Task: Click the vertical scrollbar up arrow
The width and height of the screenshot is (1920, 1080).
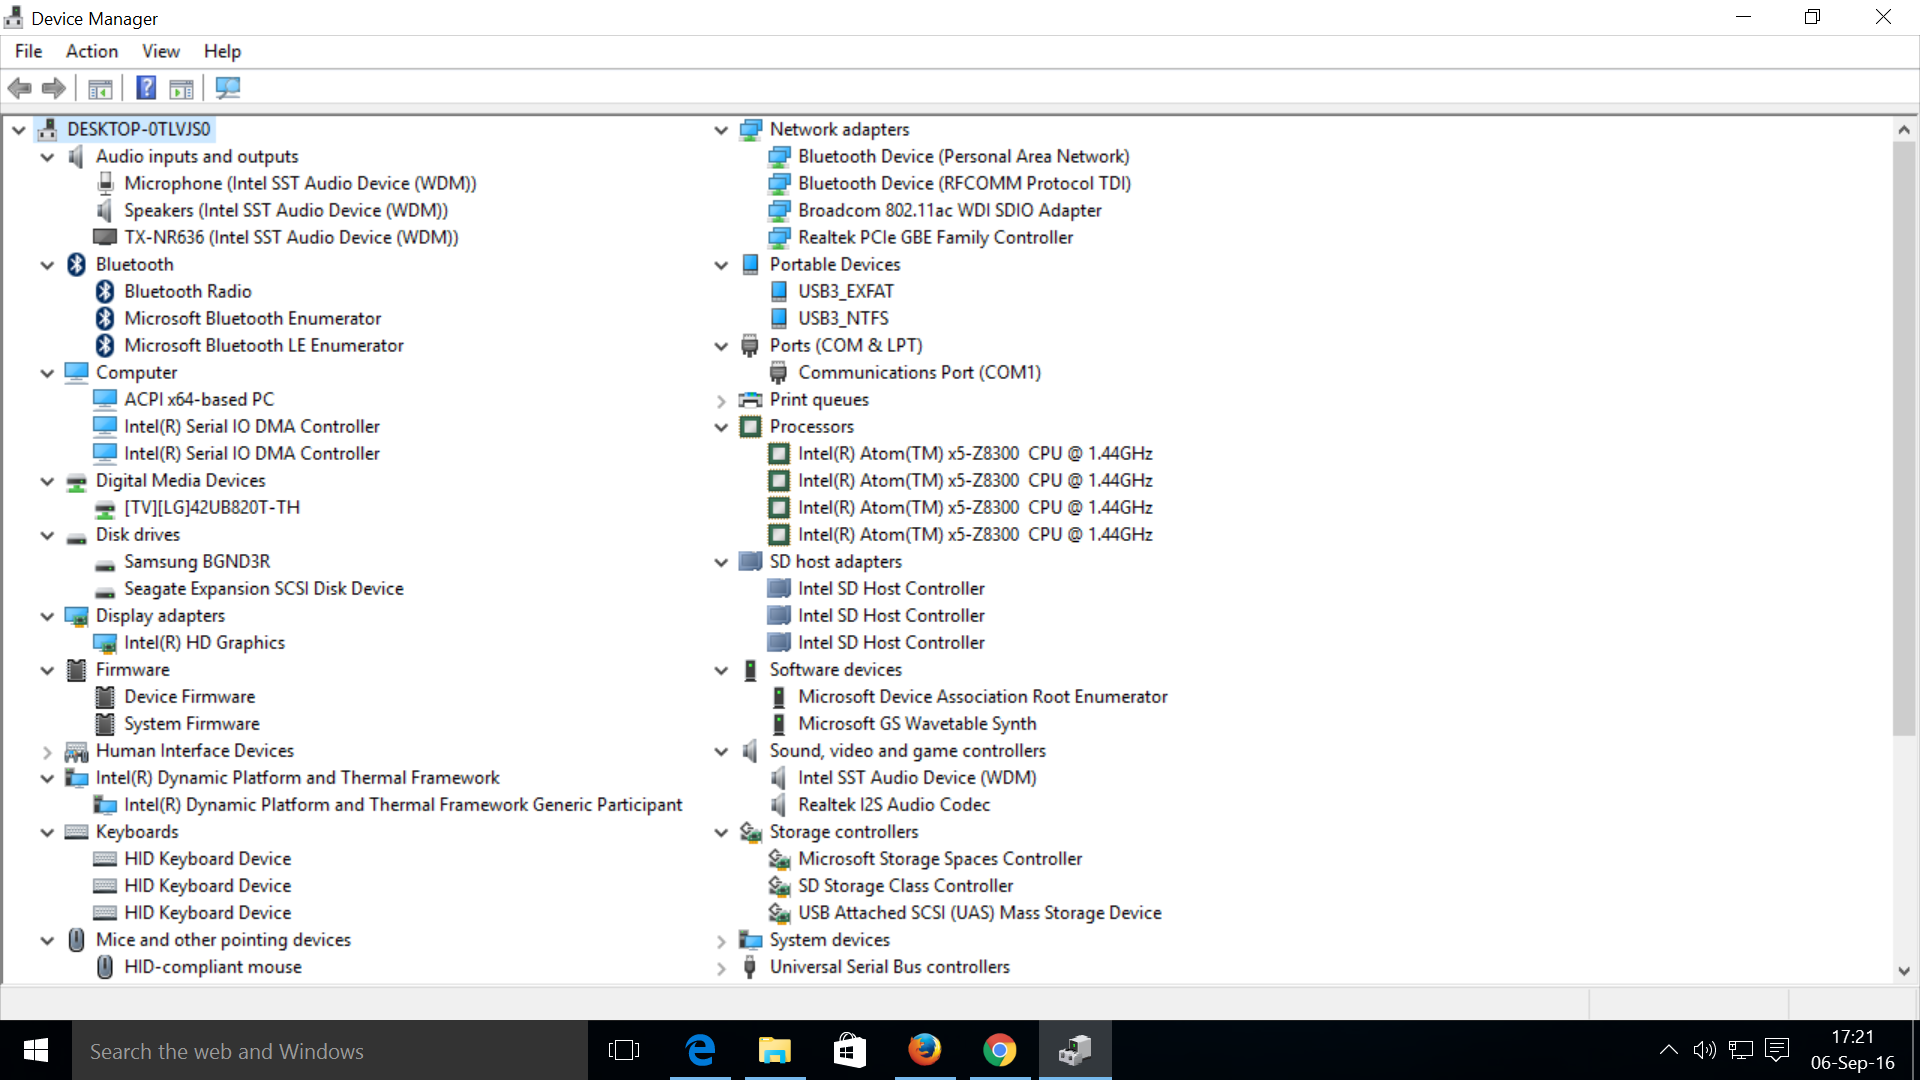Action: pyautogui.click(x=1904, y=129)
